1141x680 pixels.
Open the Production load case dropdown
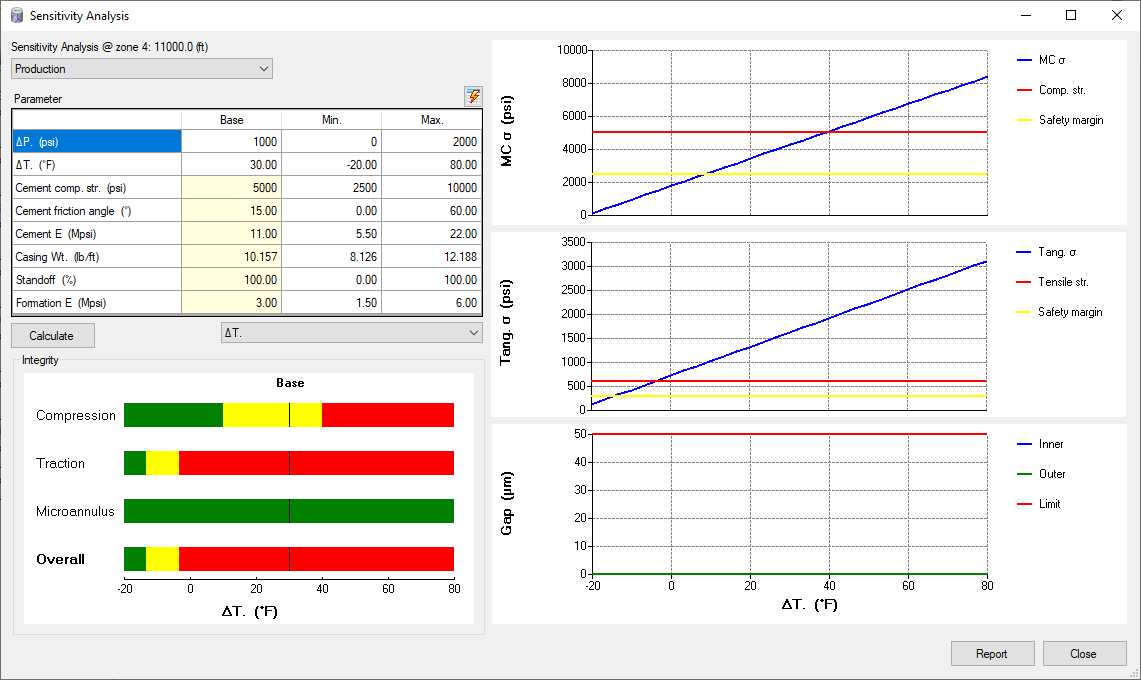point(141,69)
